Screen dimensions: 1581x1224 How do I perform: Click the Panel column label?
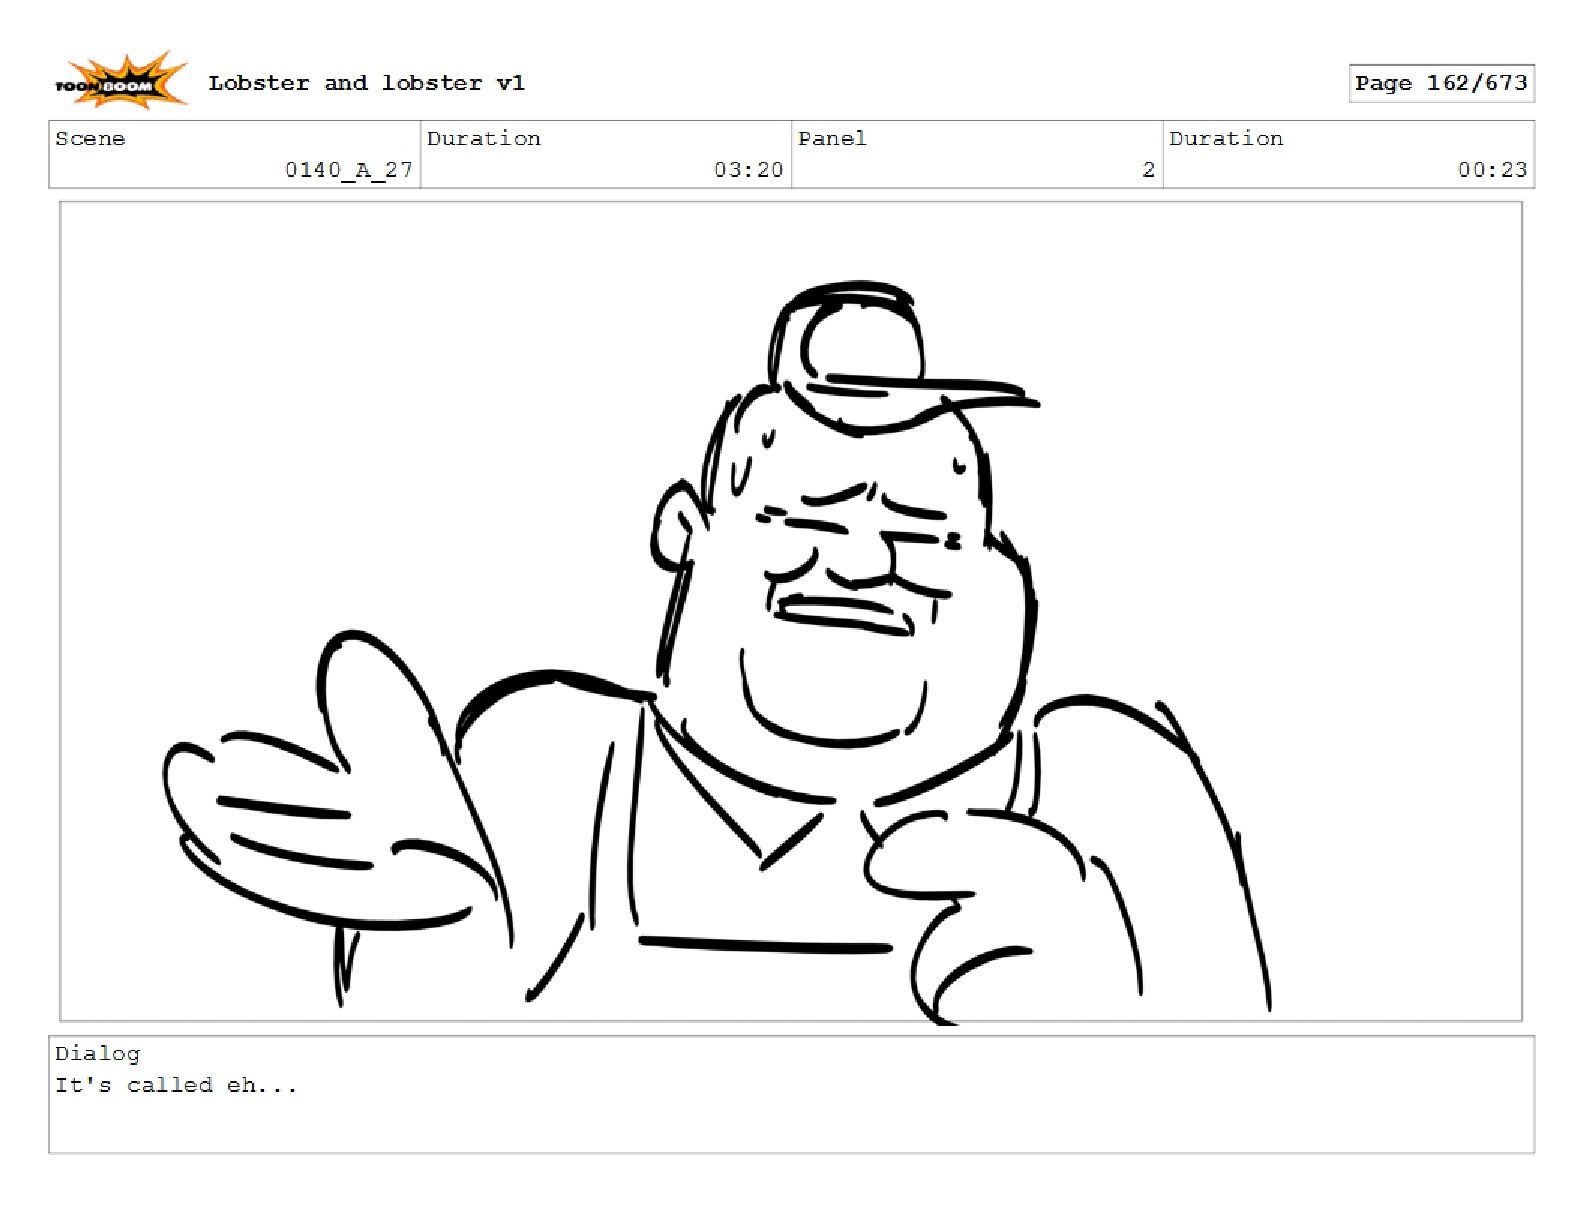pos(832,139)
